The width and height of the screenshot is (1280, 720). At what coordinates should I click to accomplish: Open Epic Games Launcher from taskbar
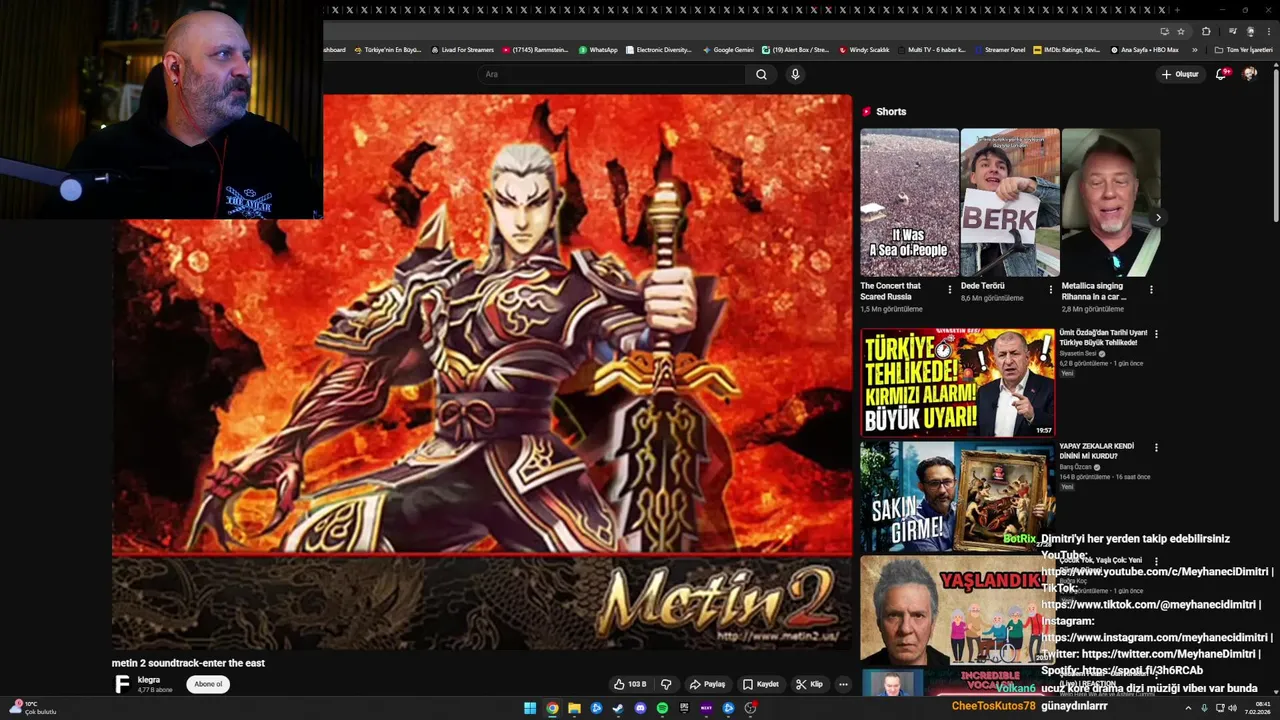click(x=684, y=708)
